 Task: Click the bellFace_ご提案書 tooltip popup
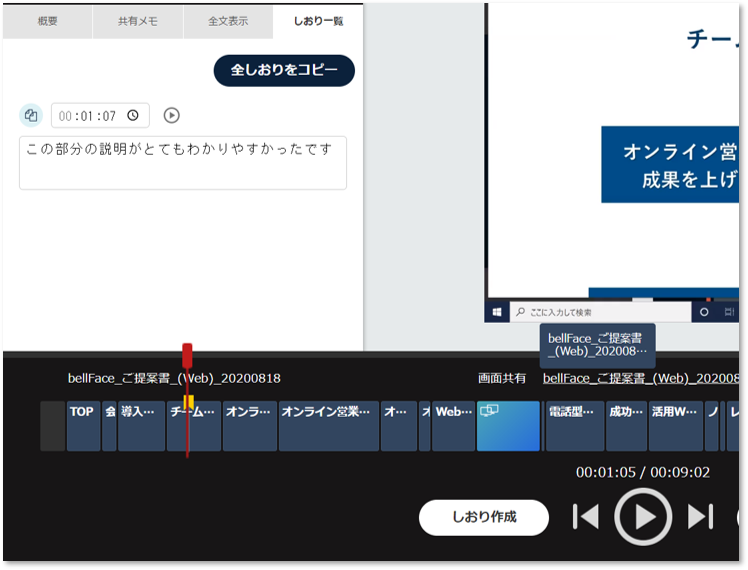tap(597, 345)
